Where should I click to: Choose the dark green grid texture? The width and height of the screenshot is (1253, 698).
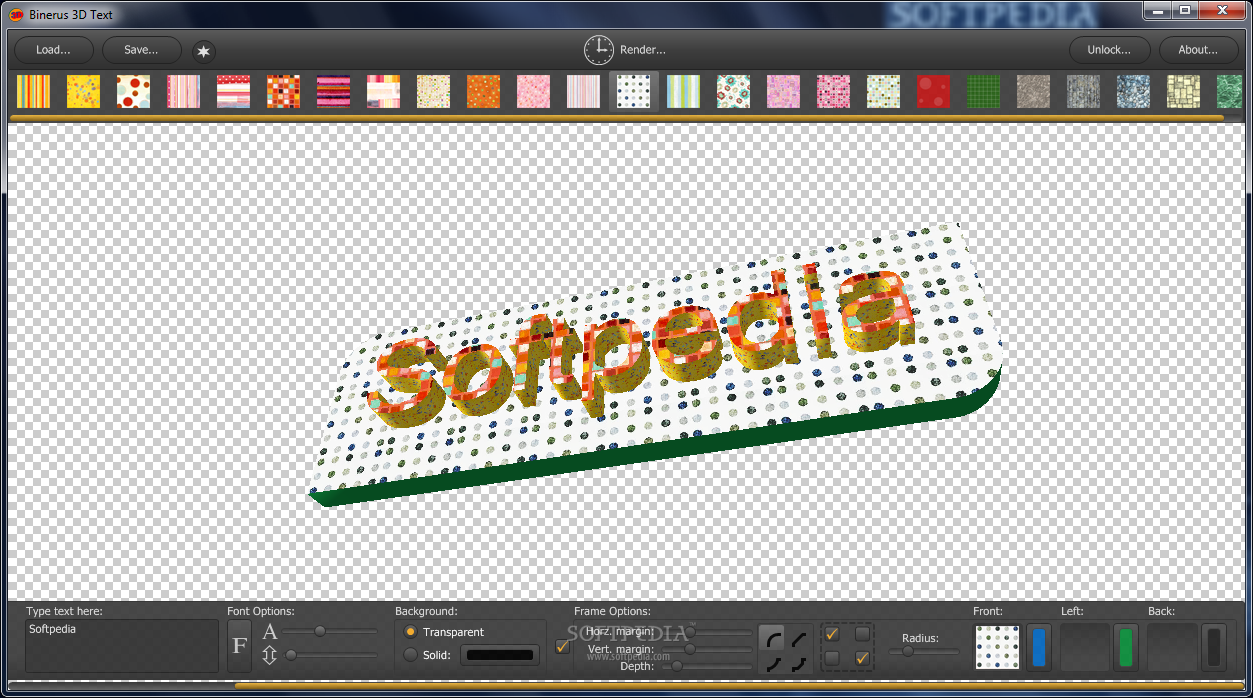(983, 91)
